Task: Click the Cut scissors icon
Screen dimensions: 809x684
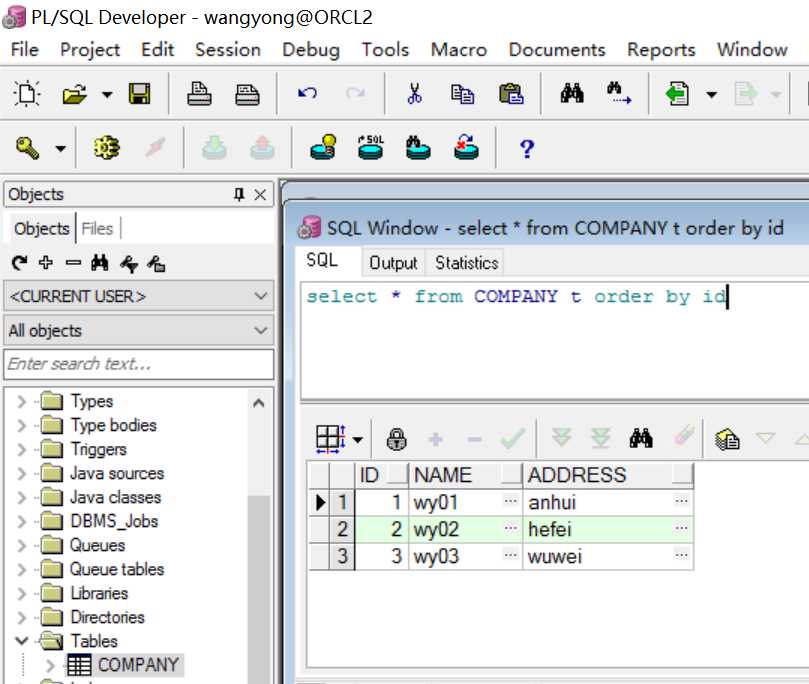Action: (414, 94)
